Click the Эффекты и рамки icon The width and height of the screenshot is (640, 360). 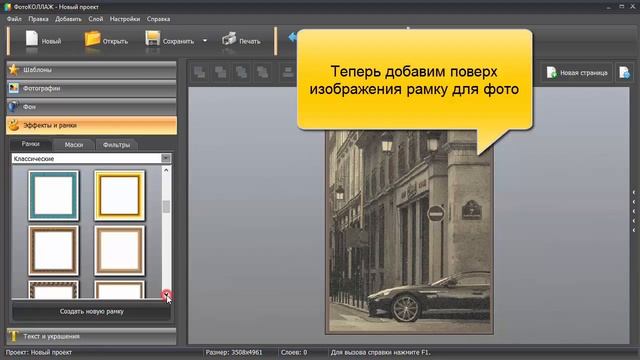(13, 125)
